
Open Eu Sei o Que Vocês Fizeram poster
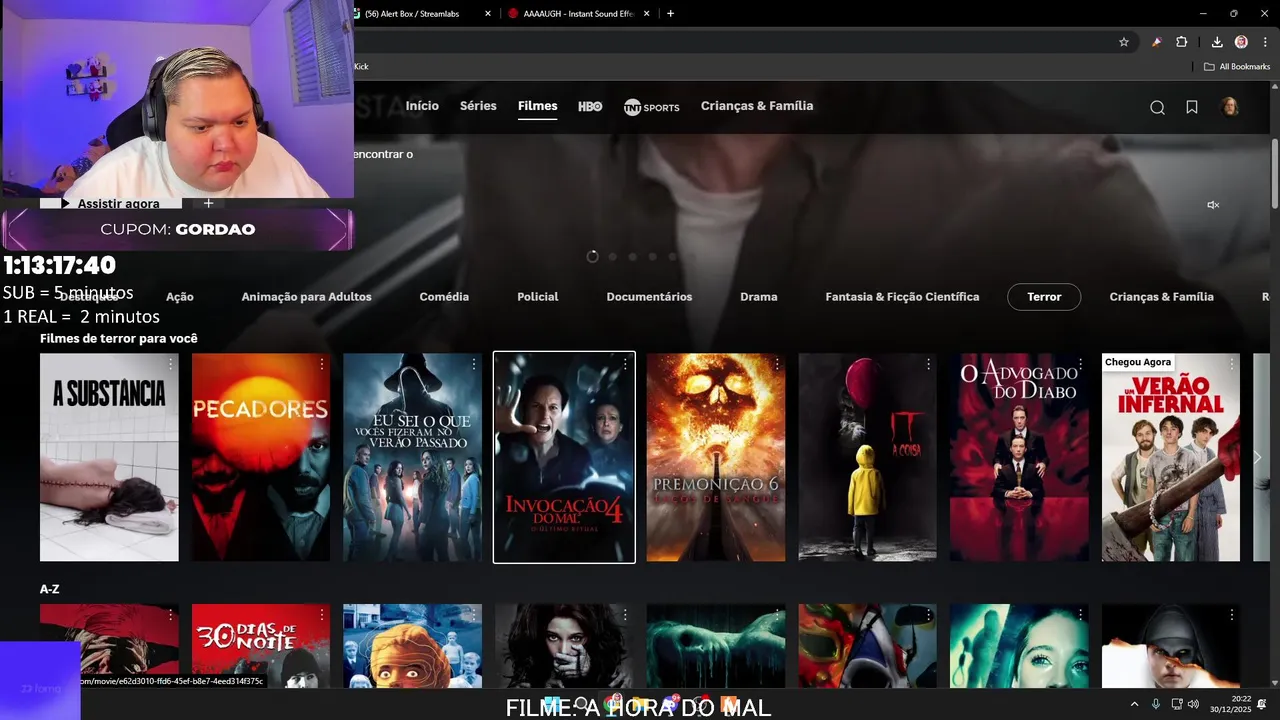tap(412, 457)
